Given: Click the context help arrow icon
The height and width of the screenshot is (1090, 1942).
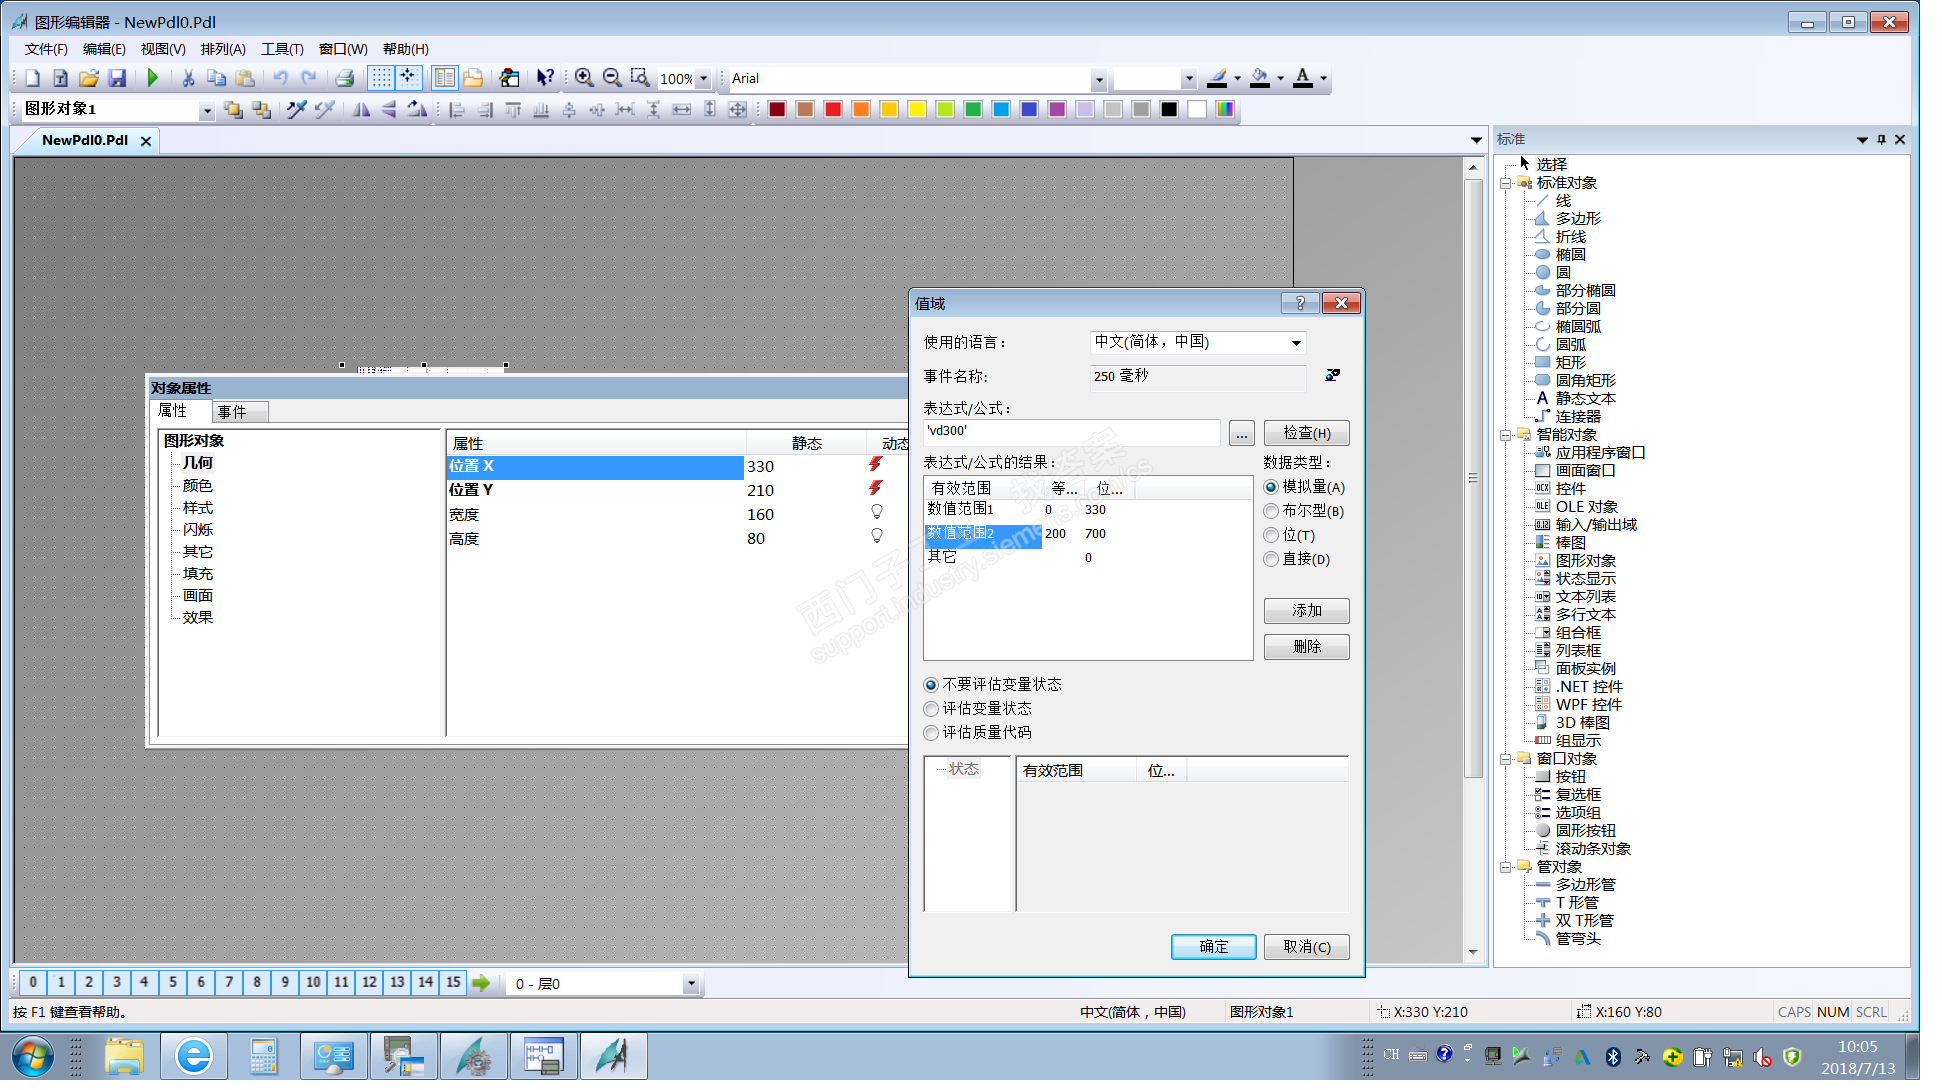Looking at the screenshot, I should coord(544,78).
